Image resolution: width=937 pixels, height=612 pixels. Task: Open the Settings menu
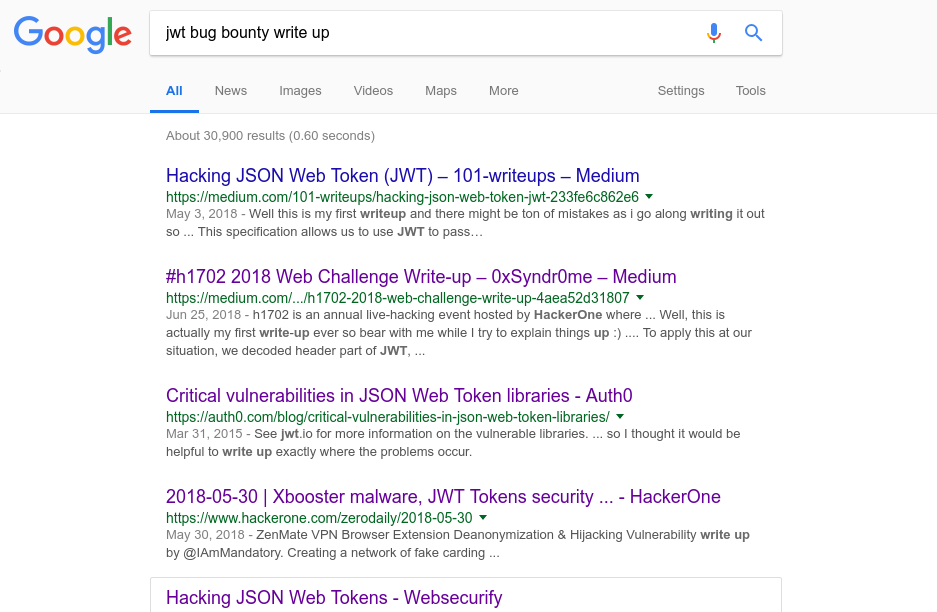point(681,91)
